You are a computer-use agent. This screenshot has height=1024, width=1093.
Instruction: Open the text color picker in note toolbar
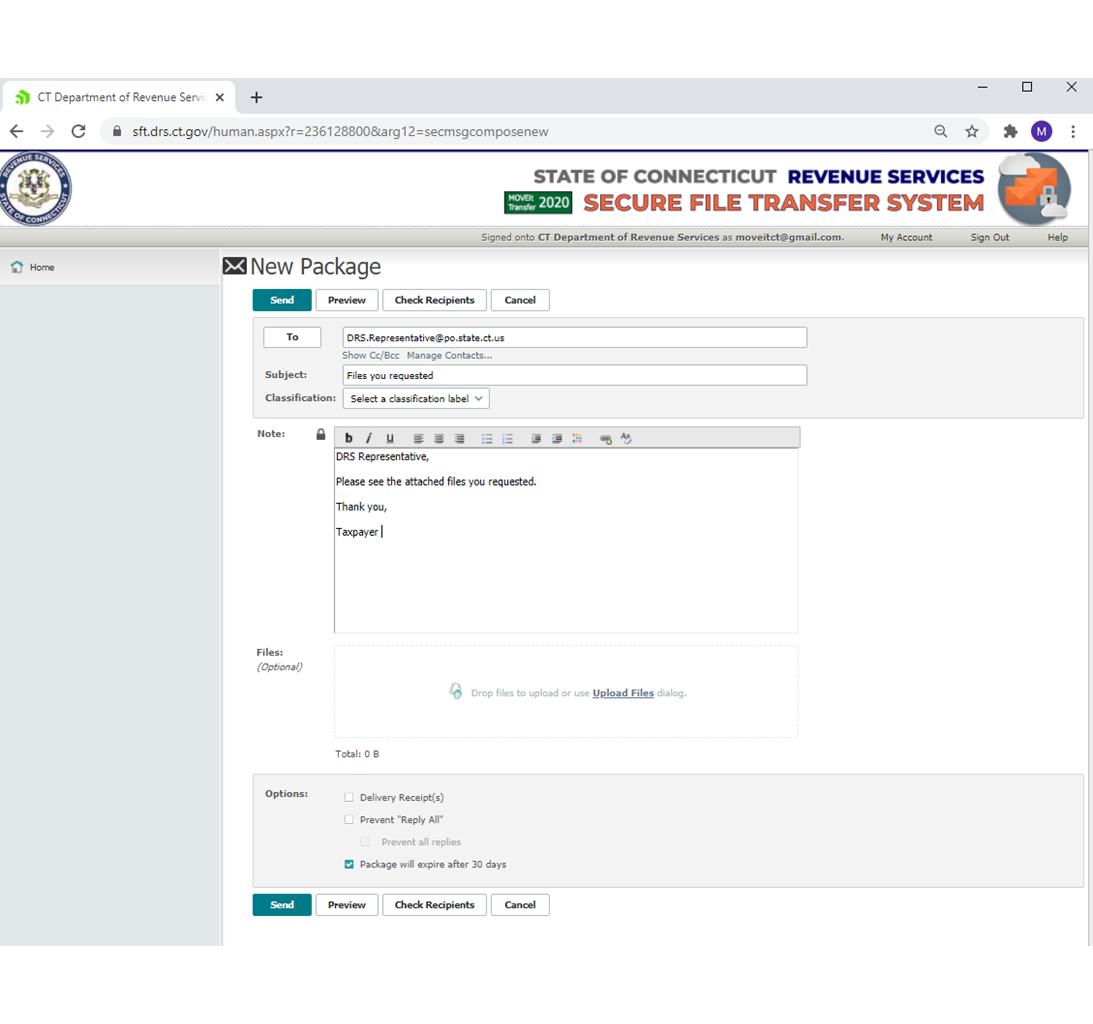click(x=577, y=439)
